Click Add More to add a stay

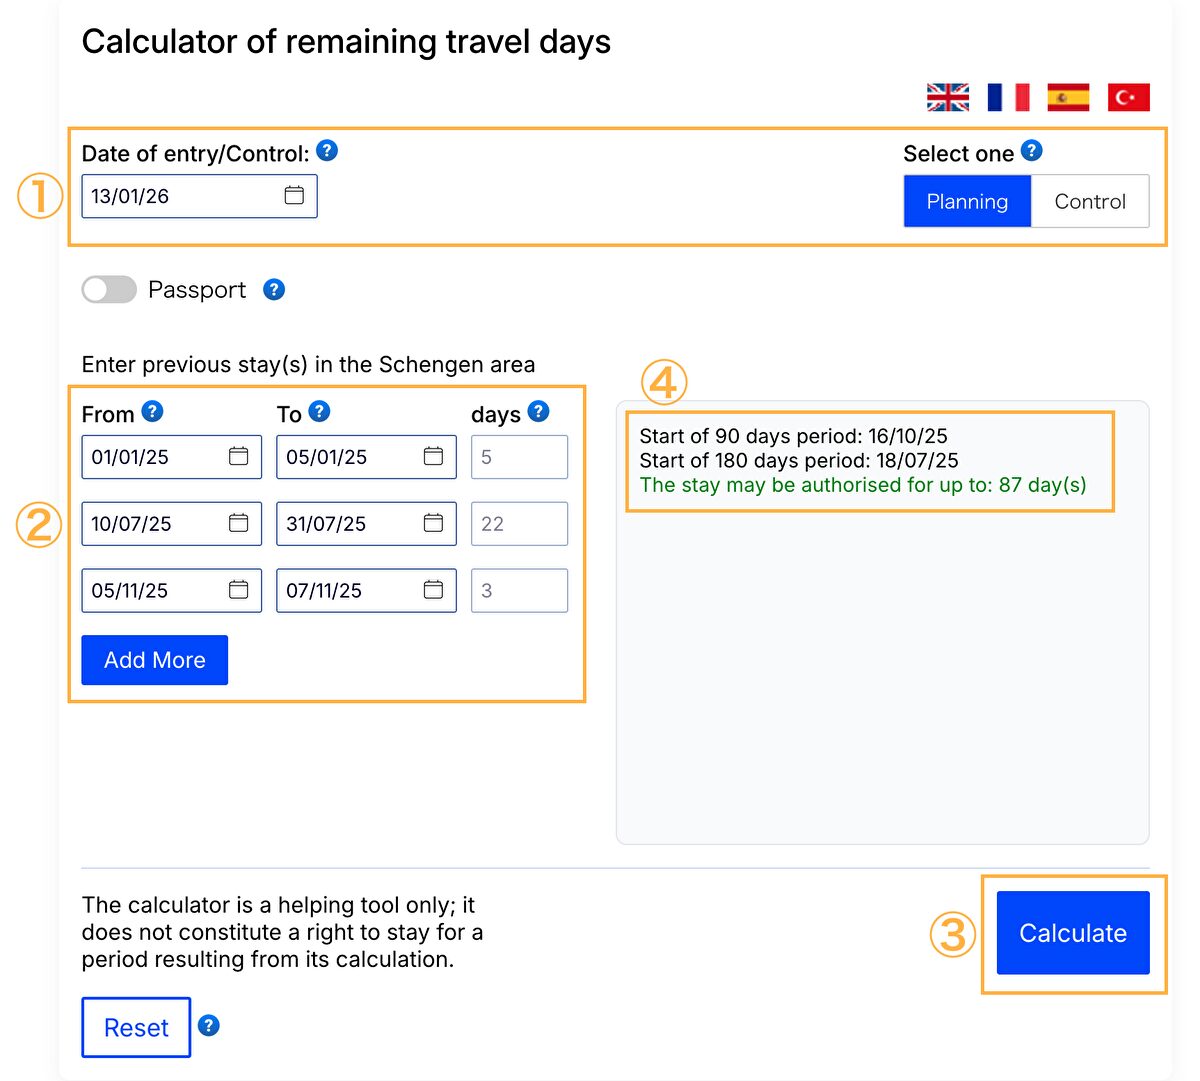coord(155,660)
